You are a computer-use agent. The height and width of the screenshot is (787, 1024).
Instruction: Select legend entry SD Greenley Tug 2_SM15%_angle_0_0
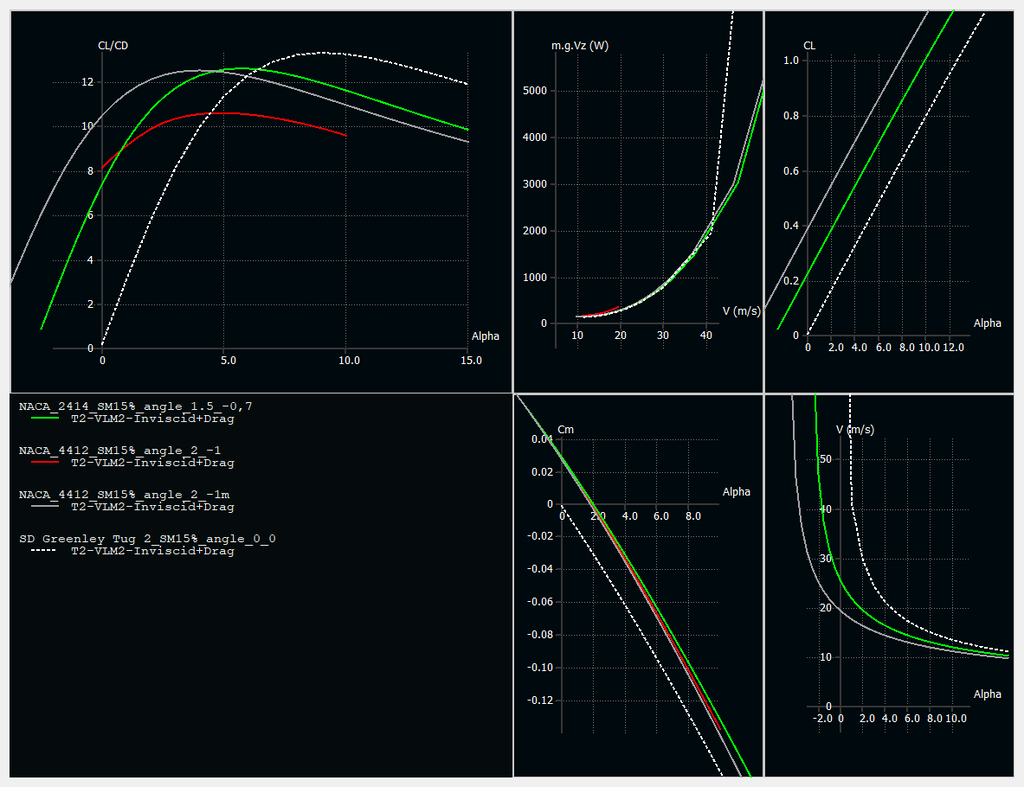(147, 538)
